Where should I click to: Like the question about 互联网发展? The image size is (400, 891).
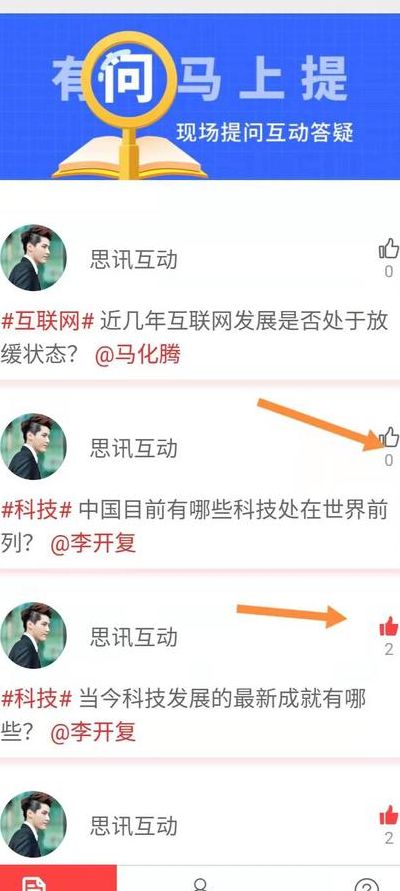[389, 249]
